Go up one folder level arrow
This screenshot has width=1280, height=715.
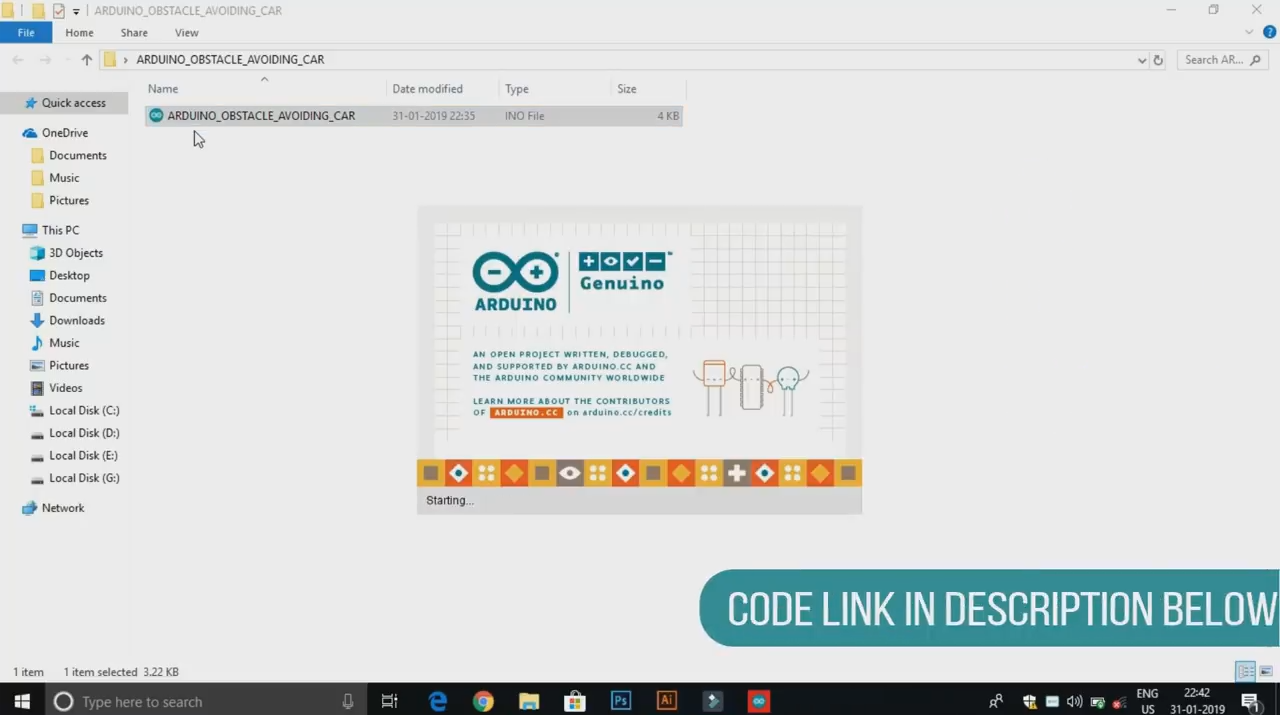pos(87,60)
